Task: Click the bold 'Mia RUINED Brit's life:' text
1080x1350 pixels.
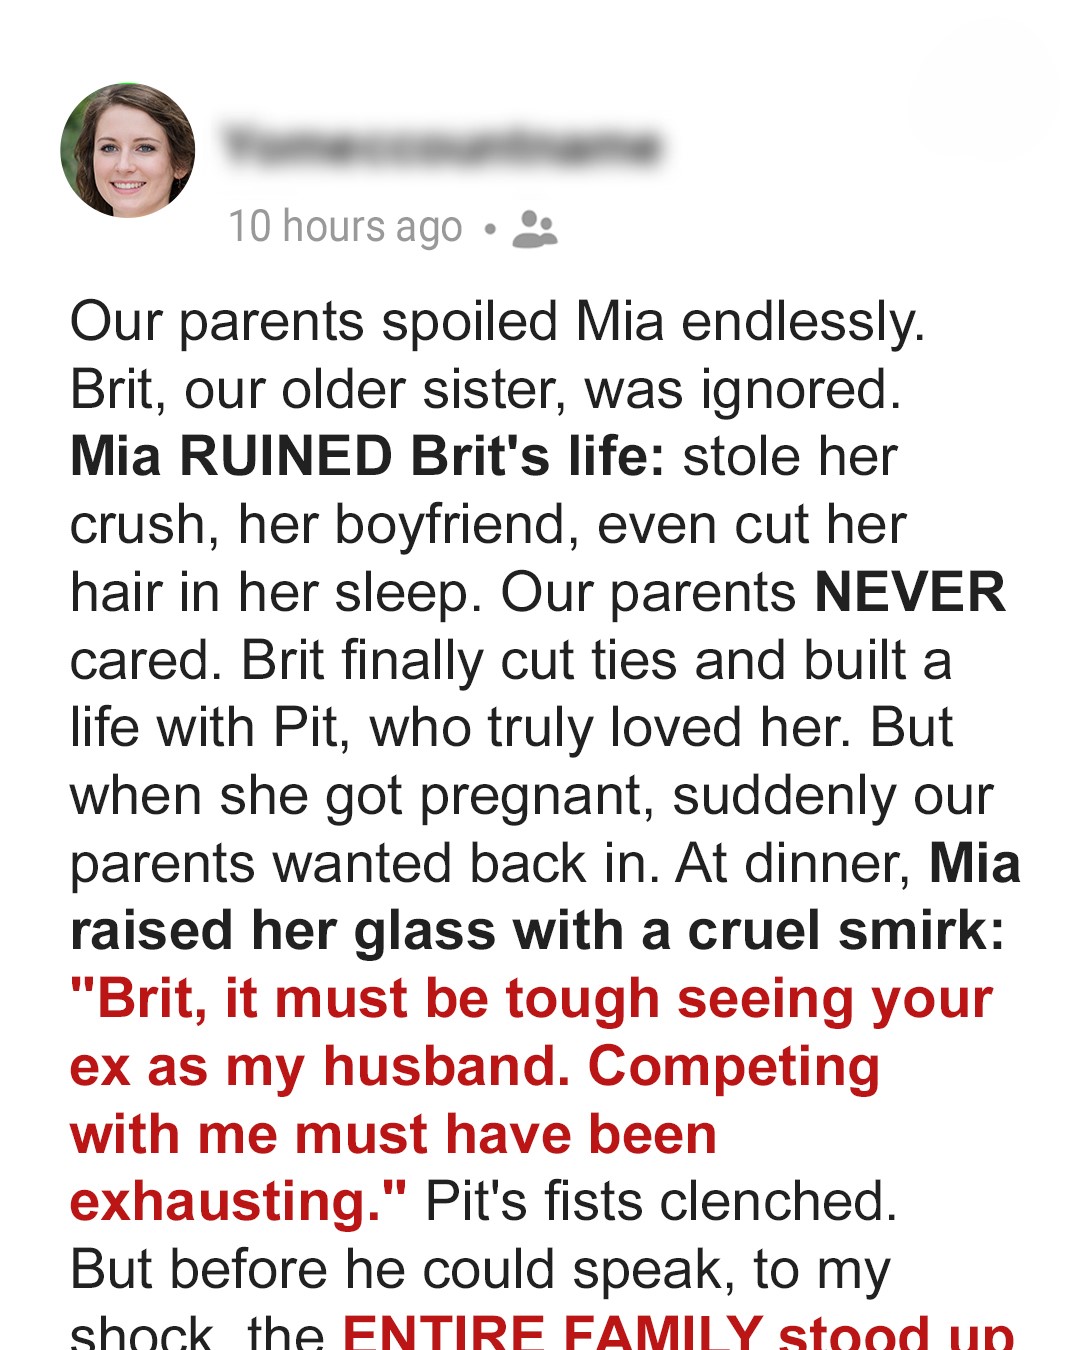Action: coord(367,456)
